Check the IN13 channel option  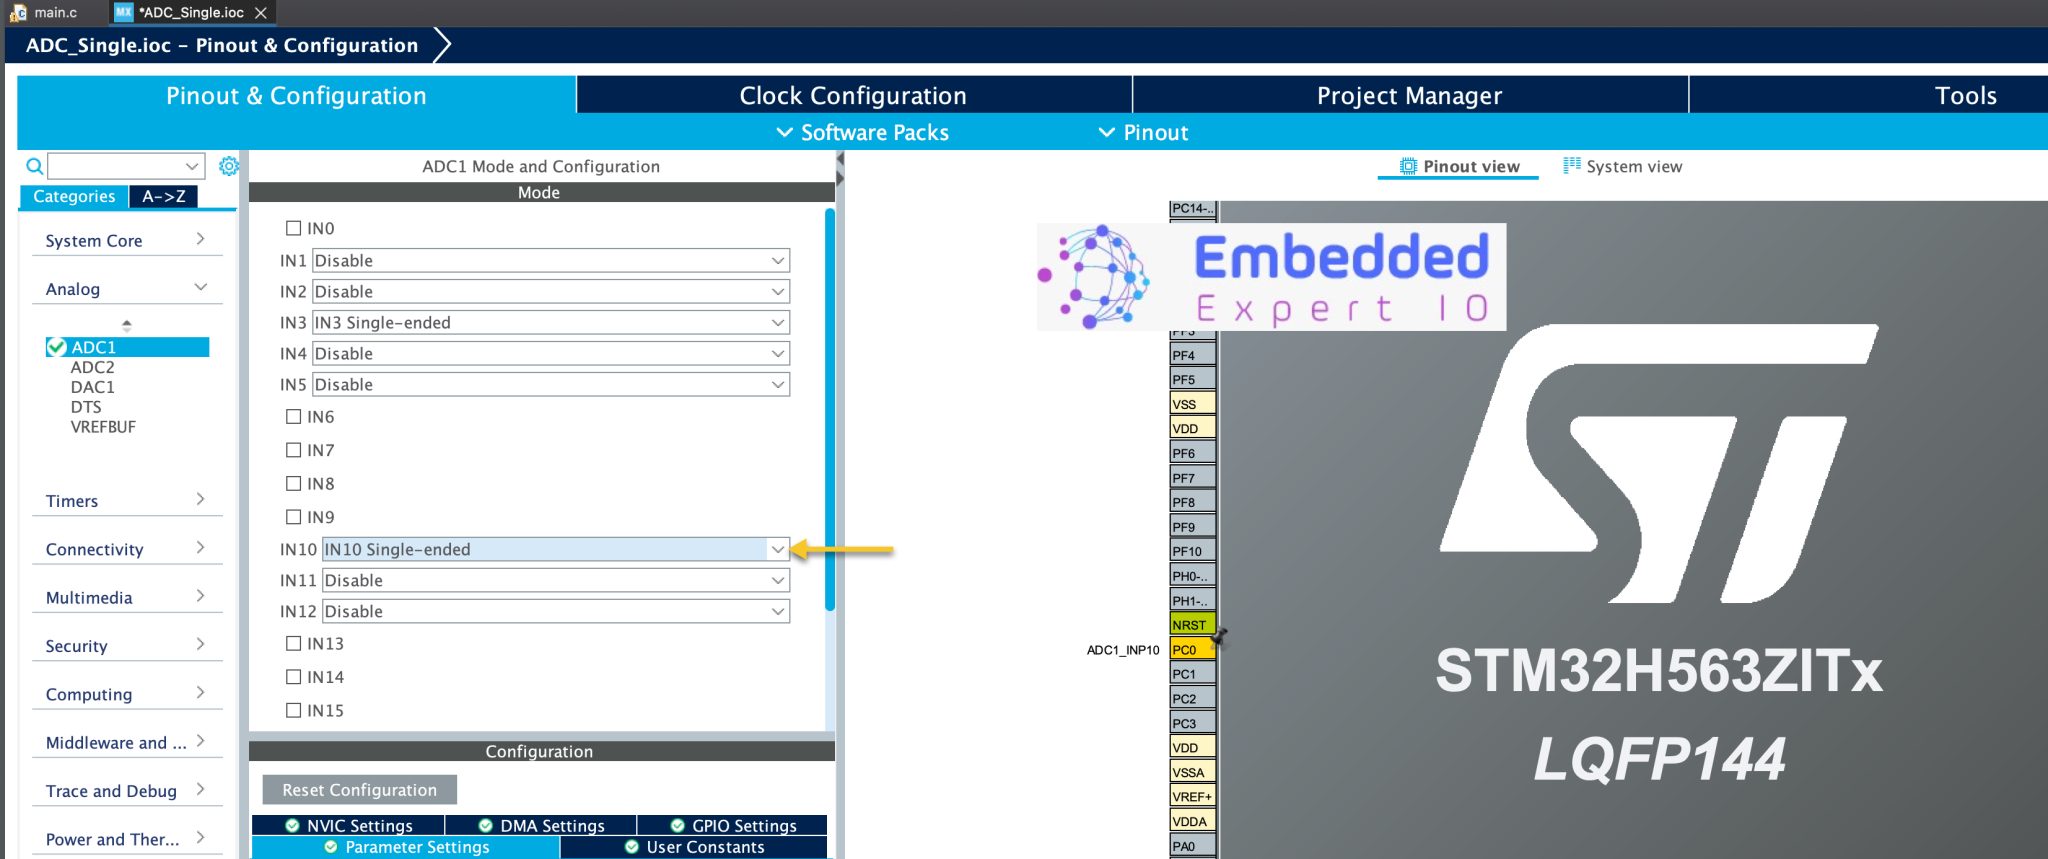(294, 644)
